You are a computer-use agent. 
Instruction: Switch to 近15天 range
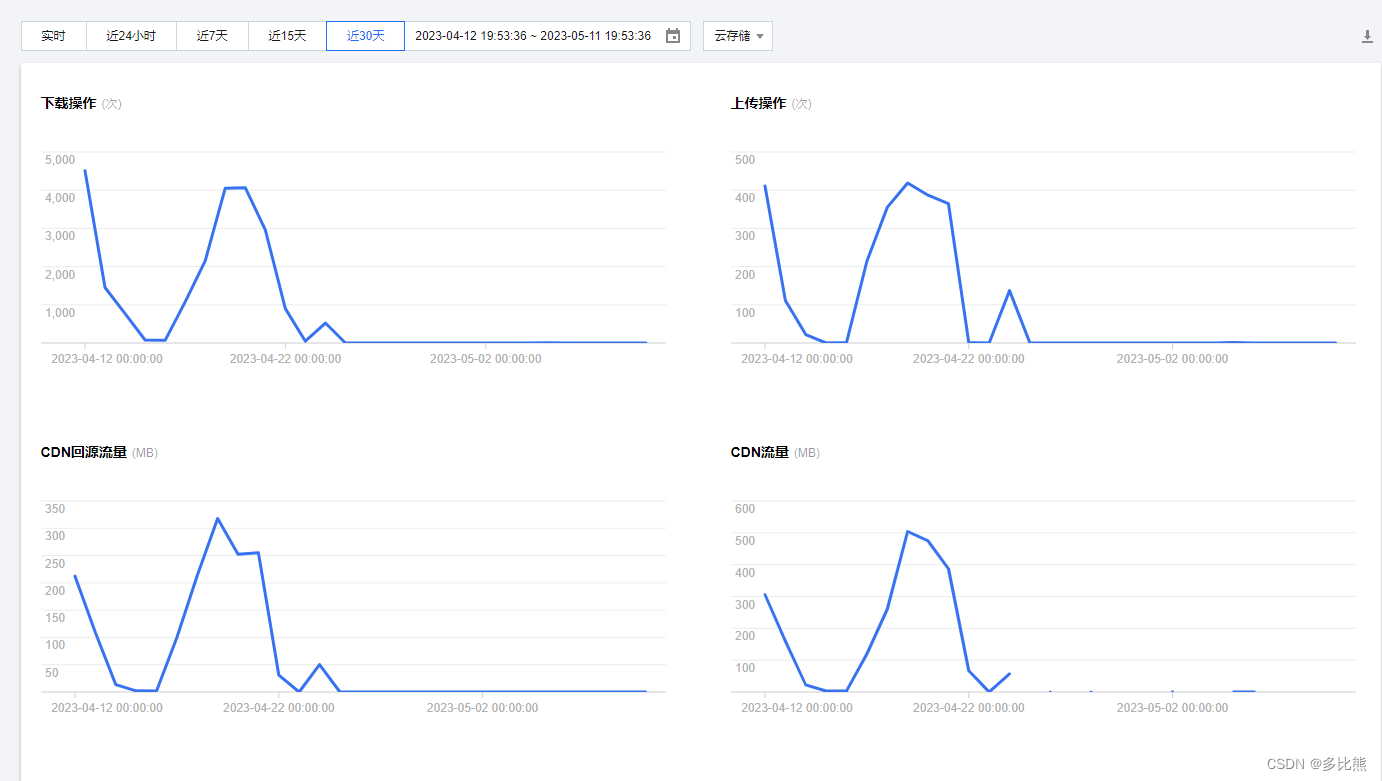tap(287, 36)
